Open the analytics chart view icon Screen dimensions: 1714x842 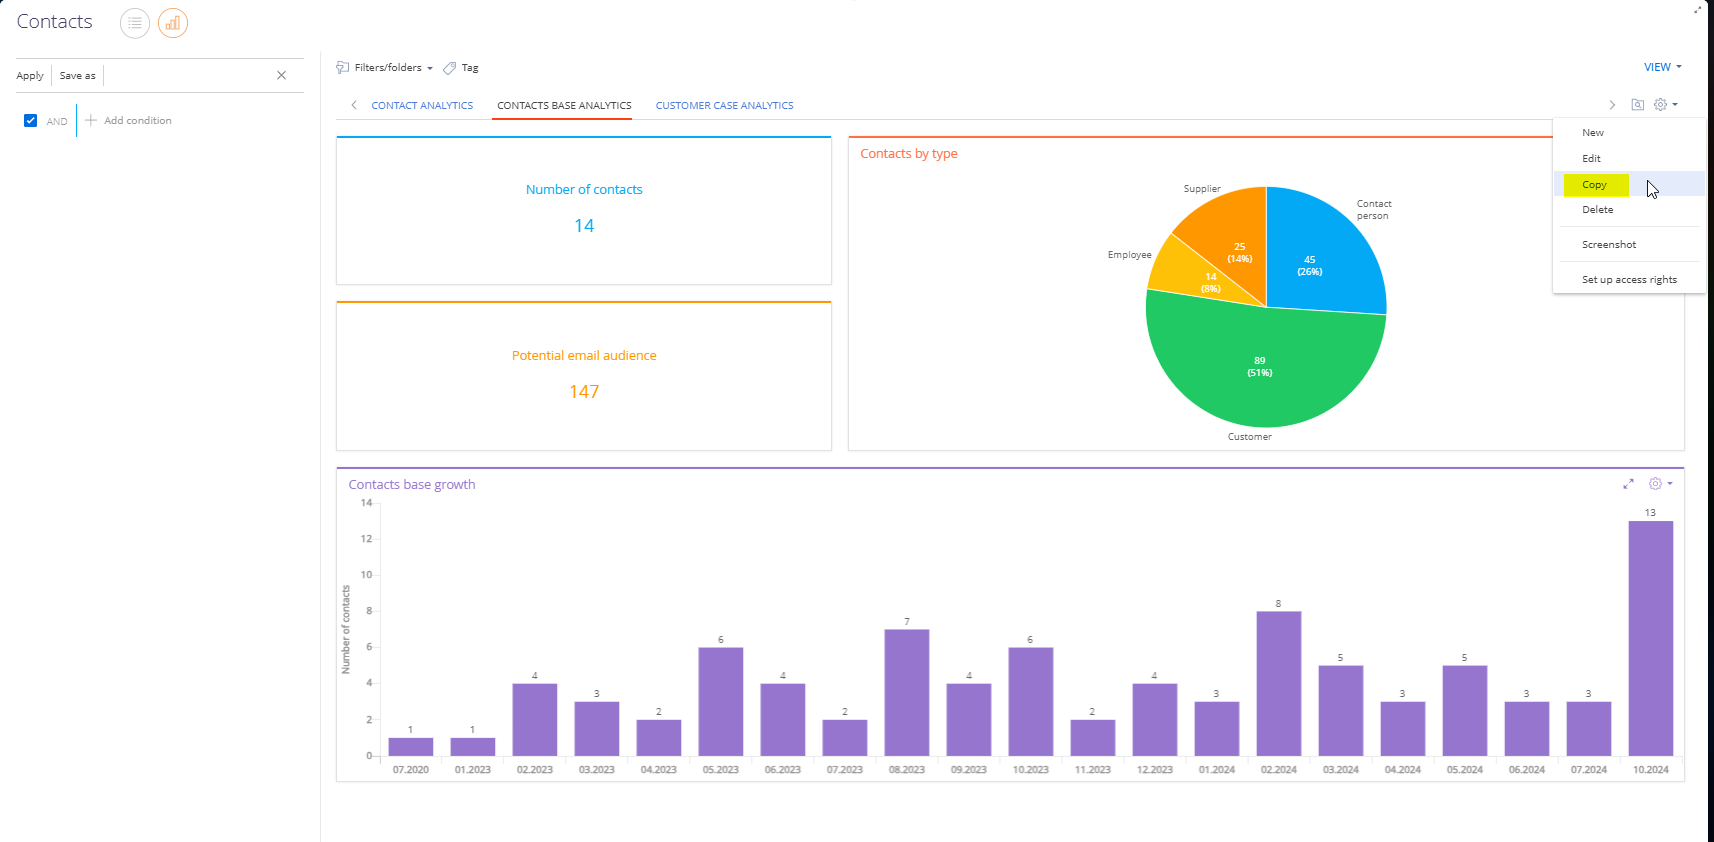point(173,22)
